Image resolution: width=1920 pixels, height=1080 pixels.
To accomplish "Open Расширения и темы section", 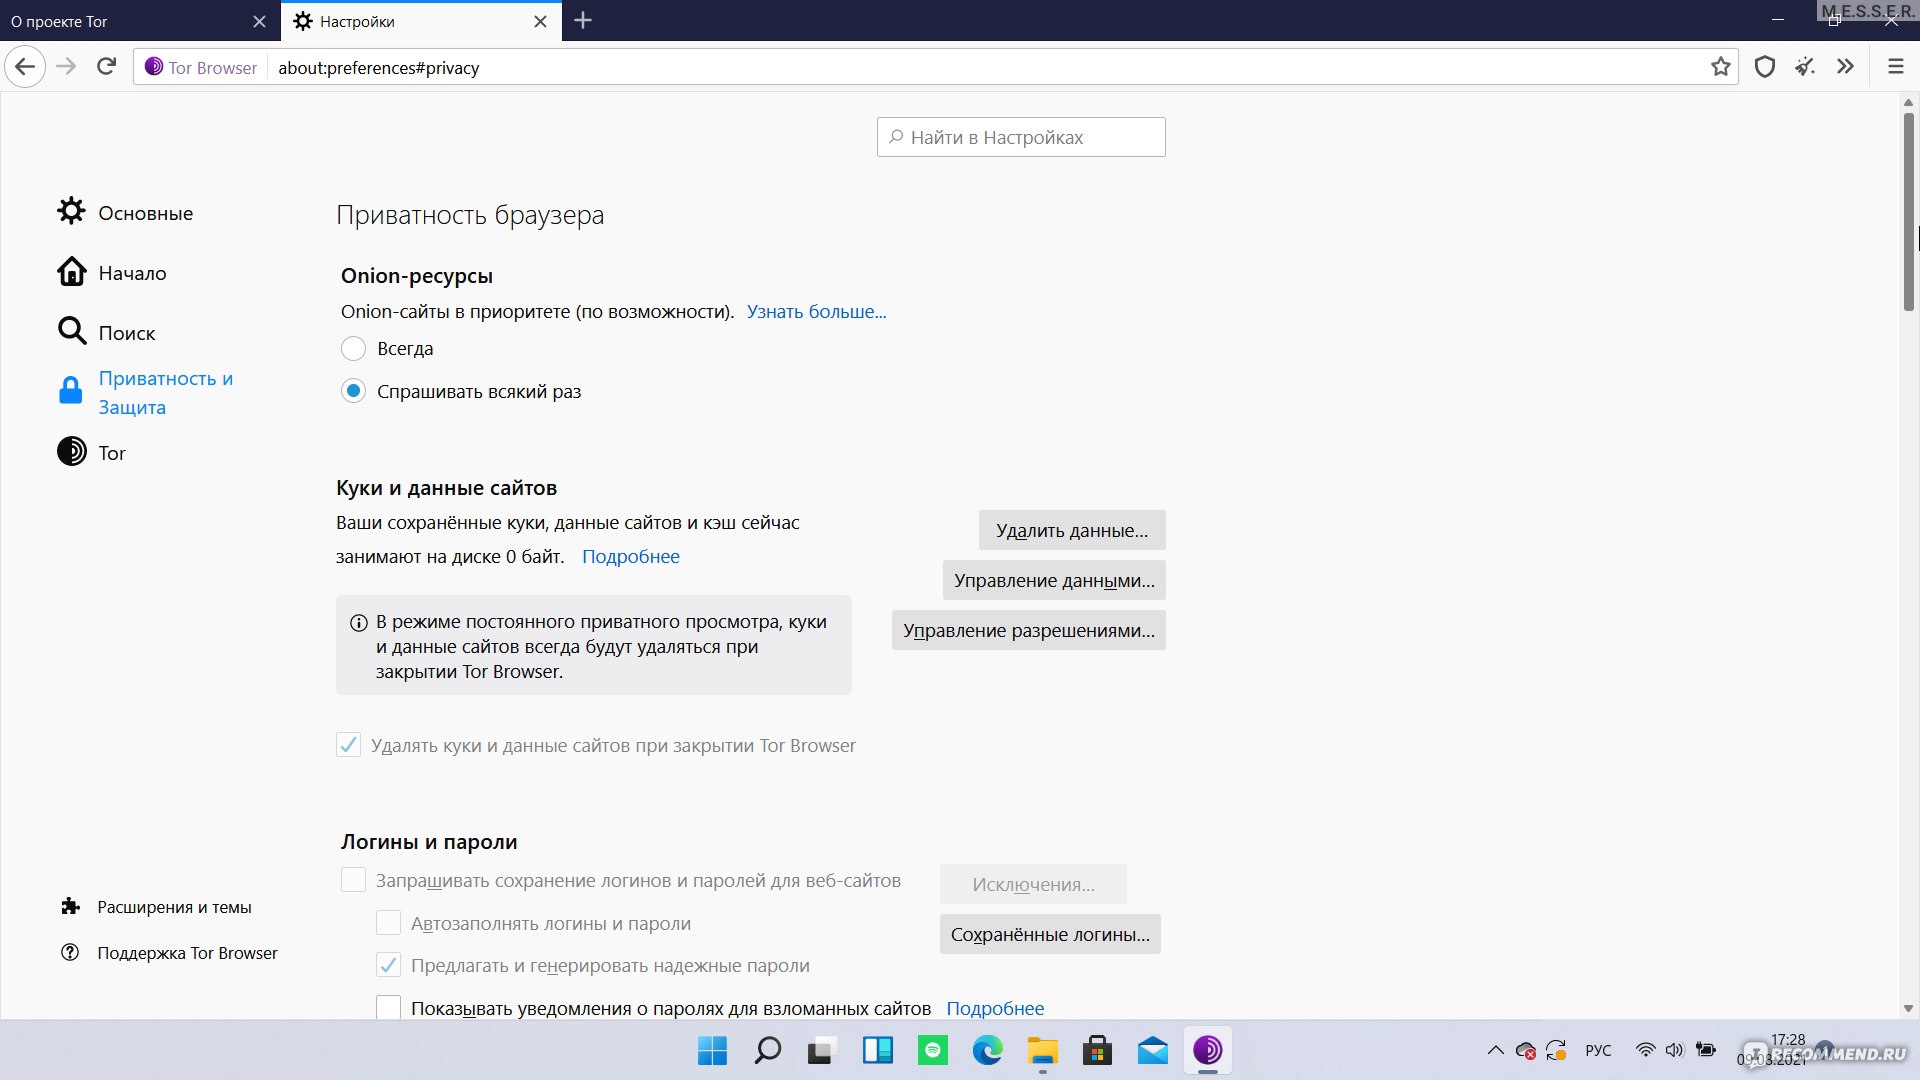I will (173, 906).
